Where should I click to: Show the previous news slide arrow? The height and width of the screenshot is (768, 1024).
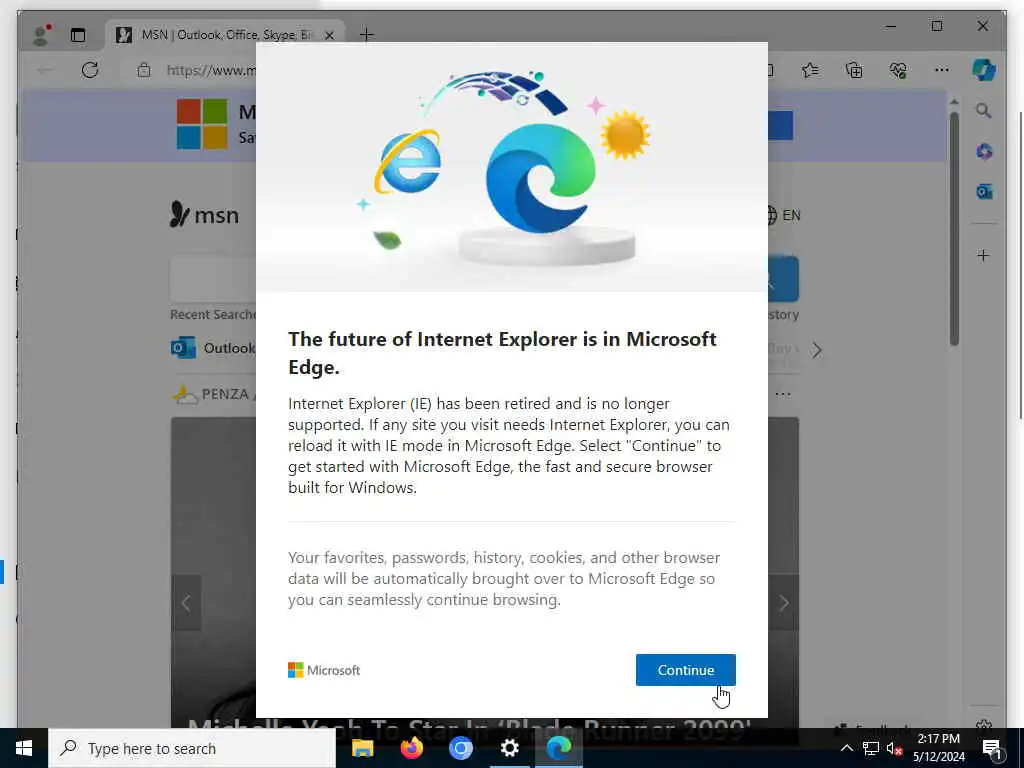tap(186, 603)
